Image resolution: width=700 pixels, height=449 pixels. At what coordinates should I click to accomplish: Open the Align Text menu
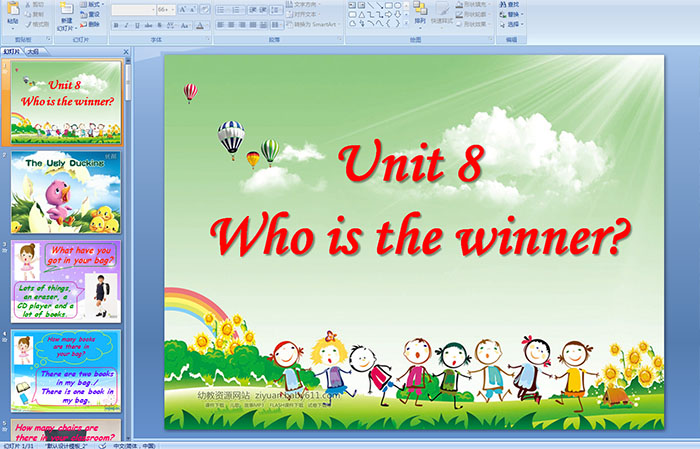point(301,14)
